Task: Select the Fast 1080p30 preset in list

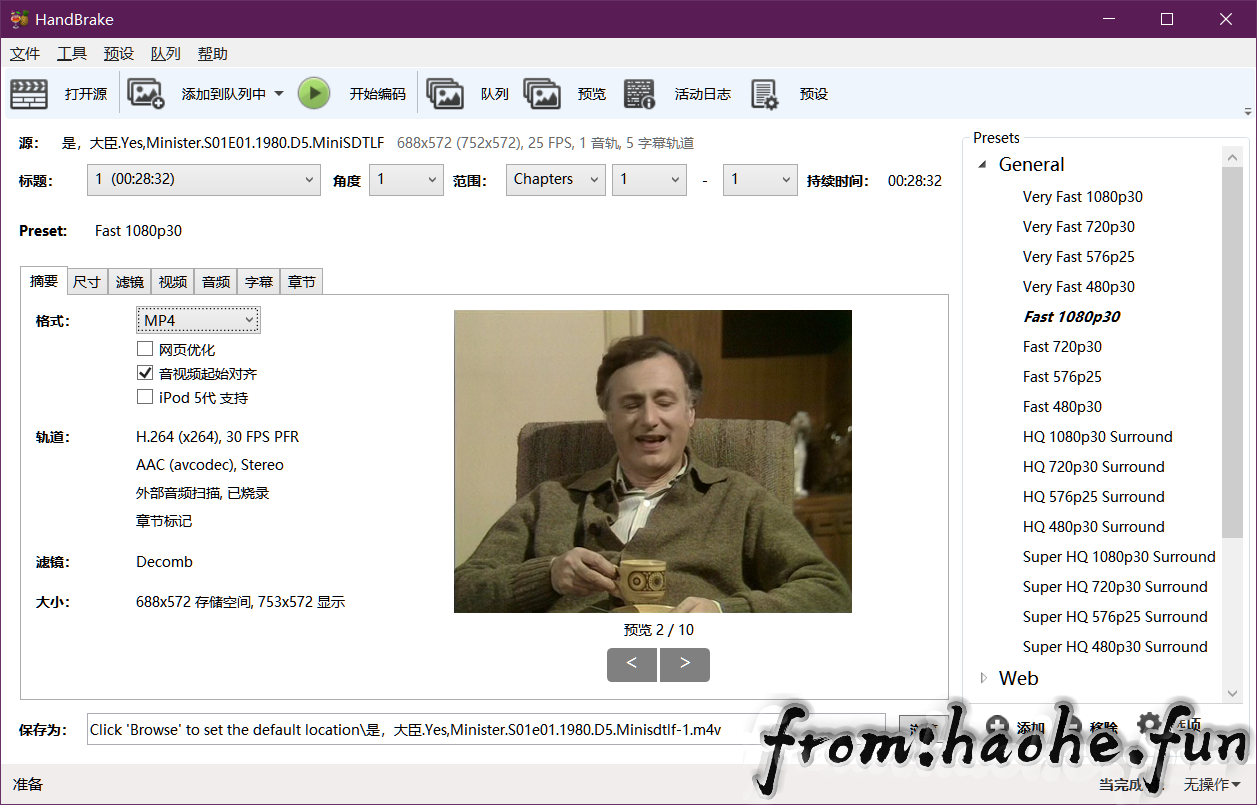Action: coord(1072,317)
